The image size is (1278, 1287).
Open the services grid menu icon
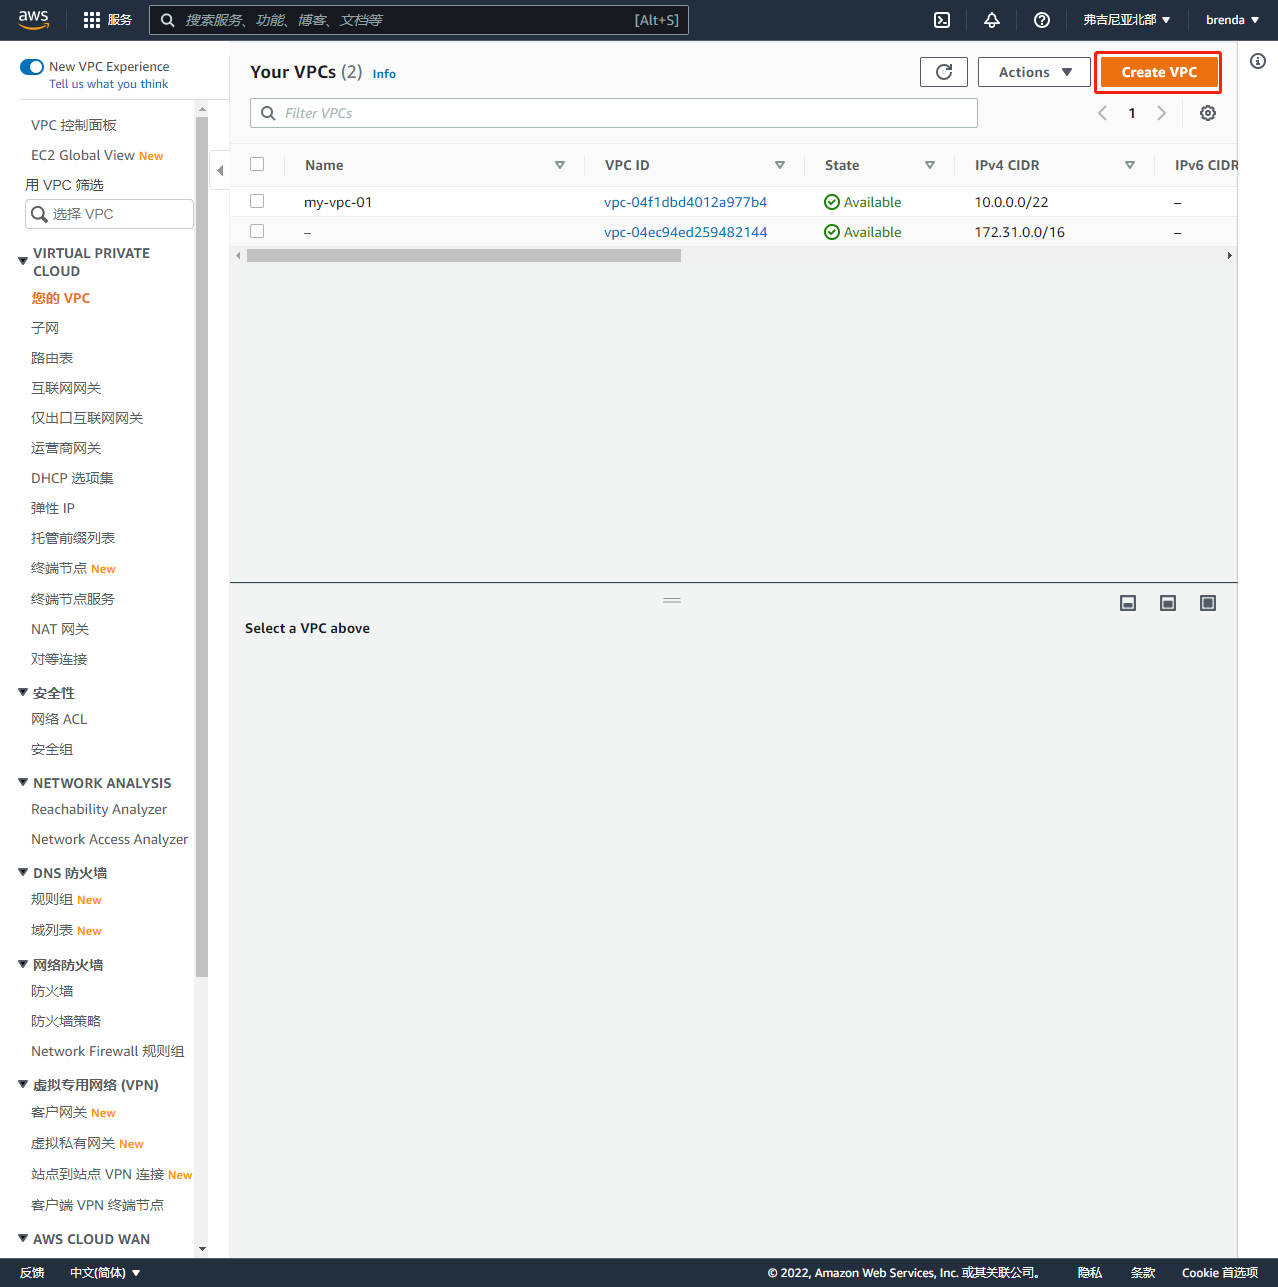[92, 20]
